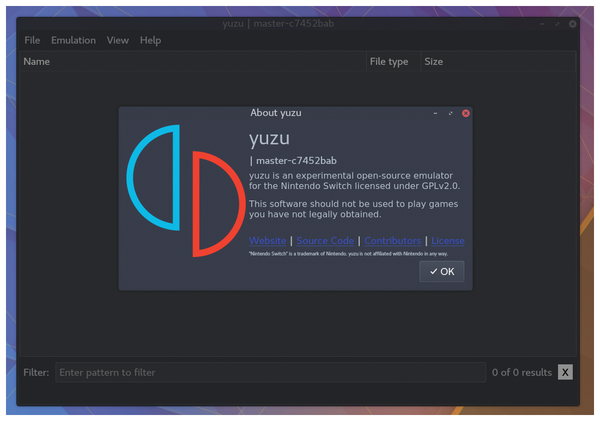The height and width of the screenshot is (421, 600).
Task: Sort the game list by Name column
Action: [x=190, y=61]
